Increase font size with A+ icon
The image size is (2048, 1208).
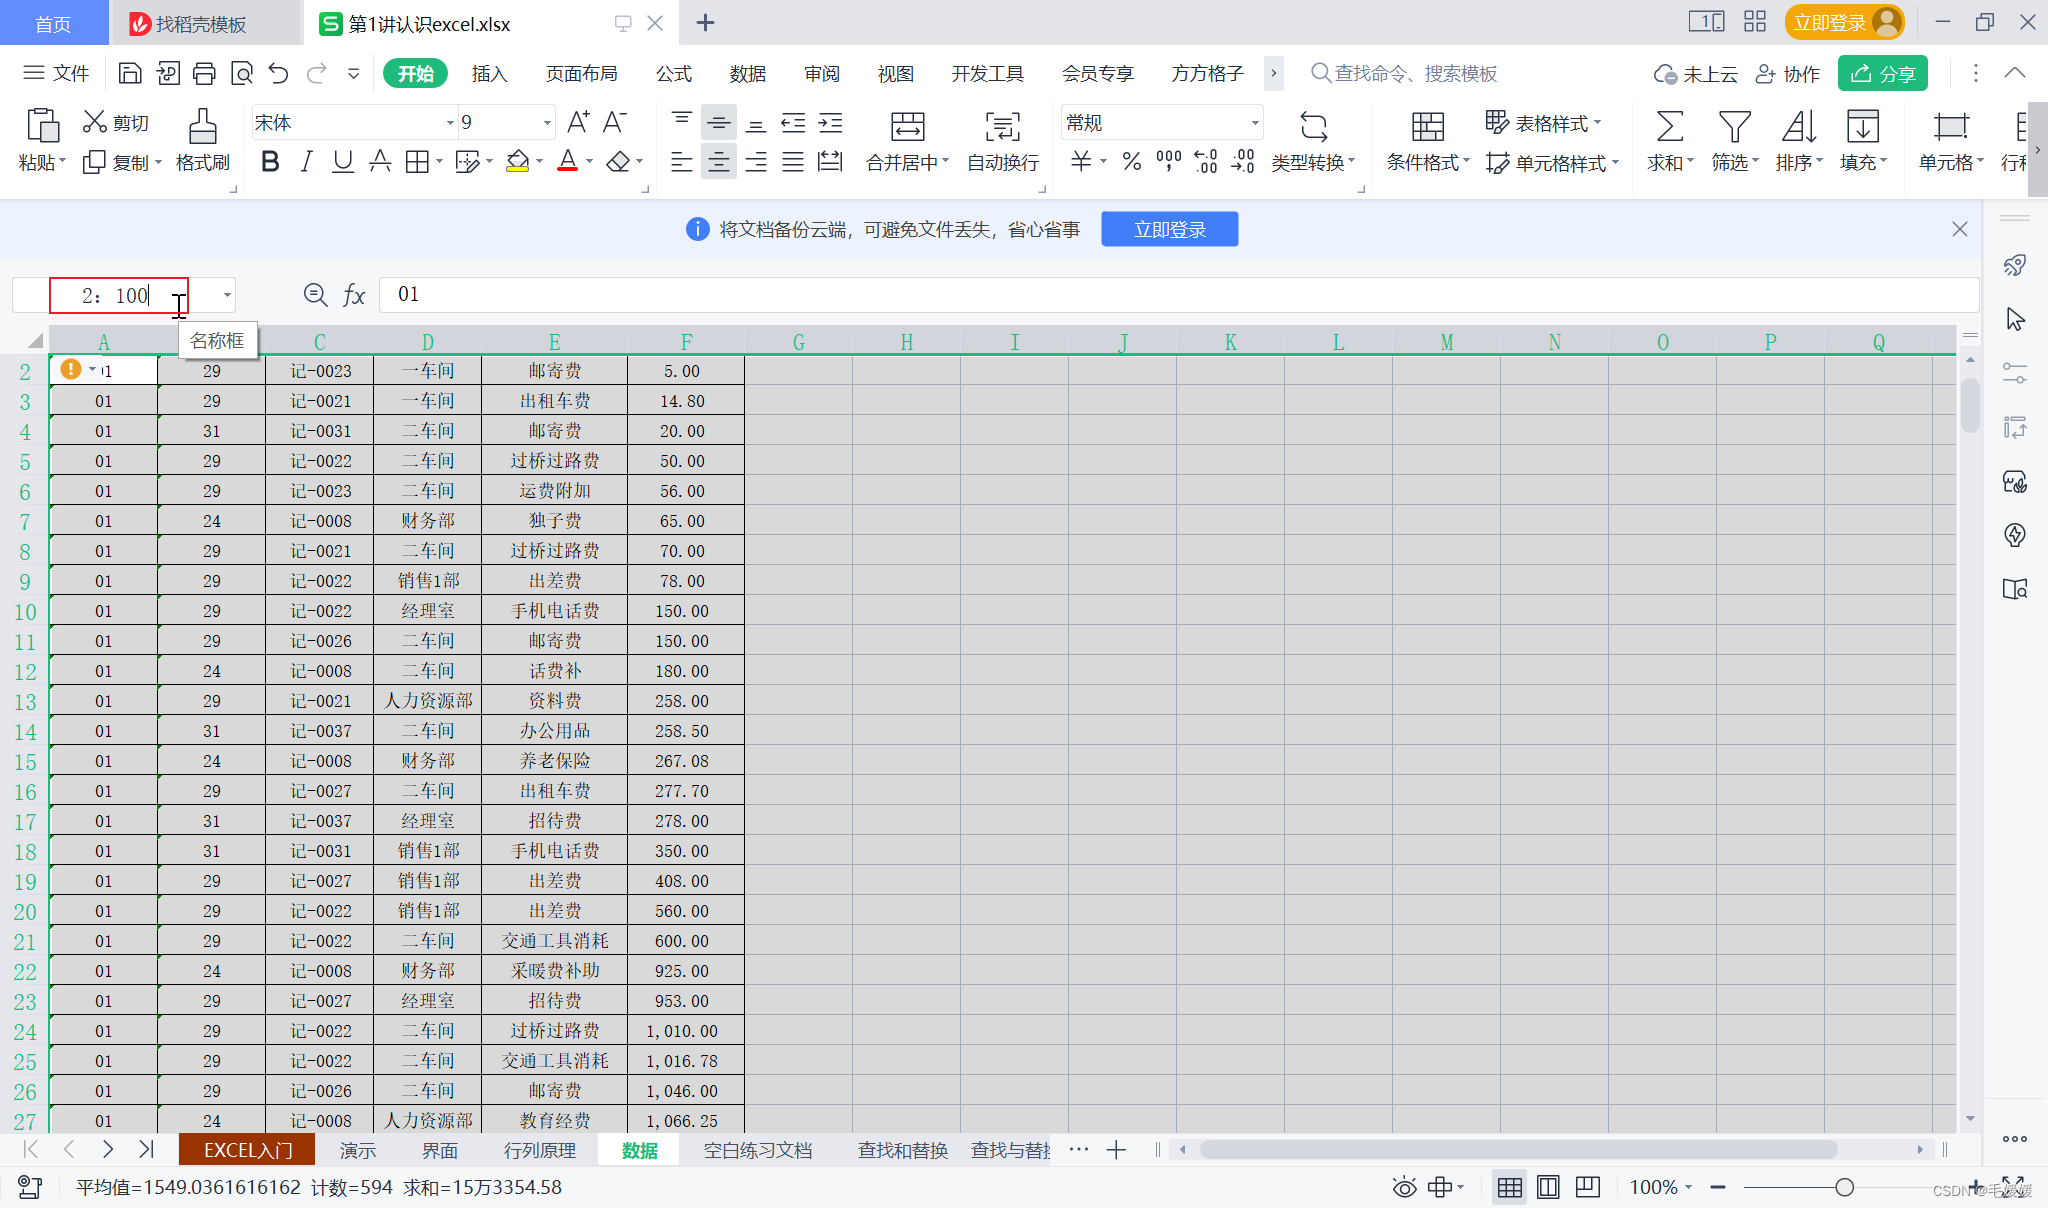point(578,122)
